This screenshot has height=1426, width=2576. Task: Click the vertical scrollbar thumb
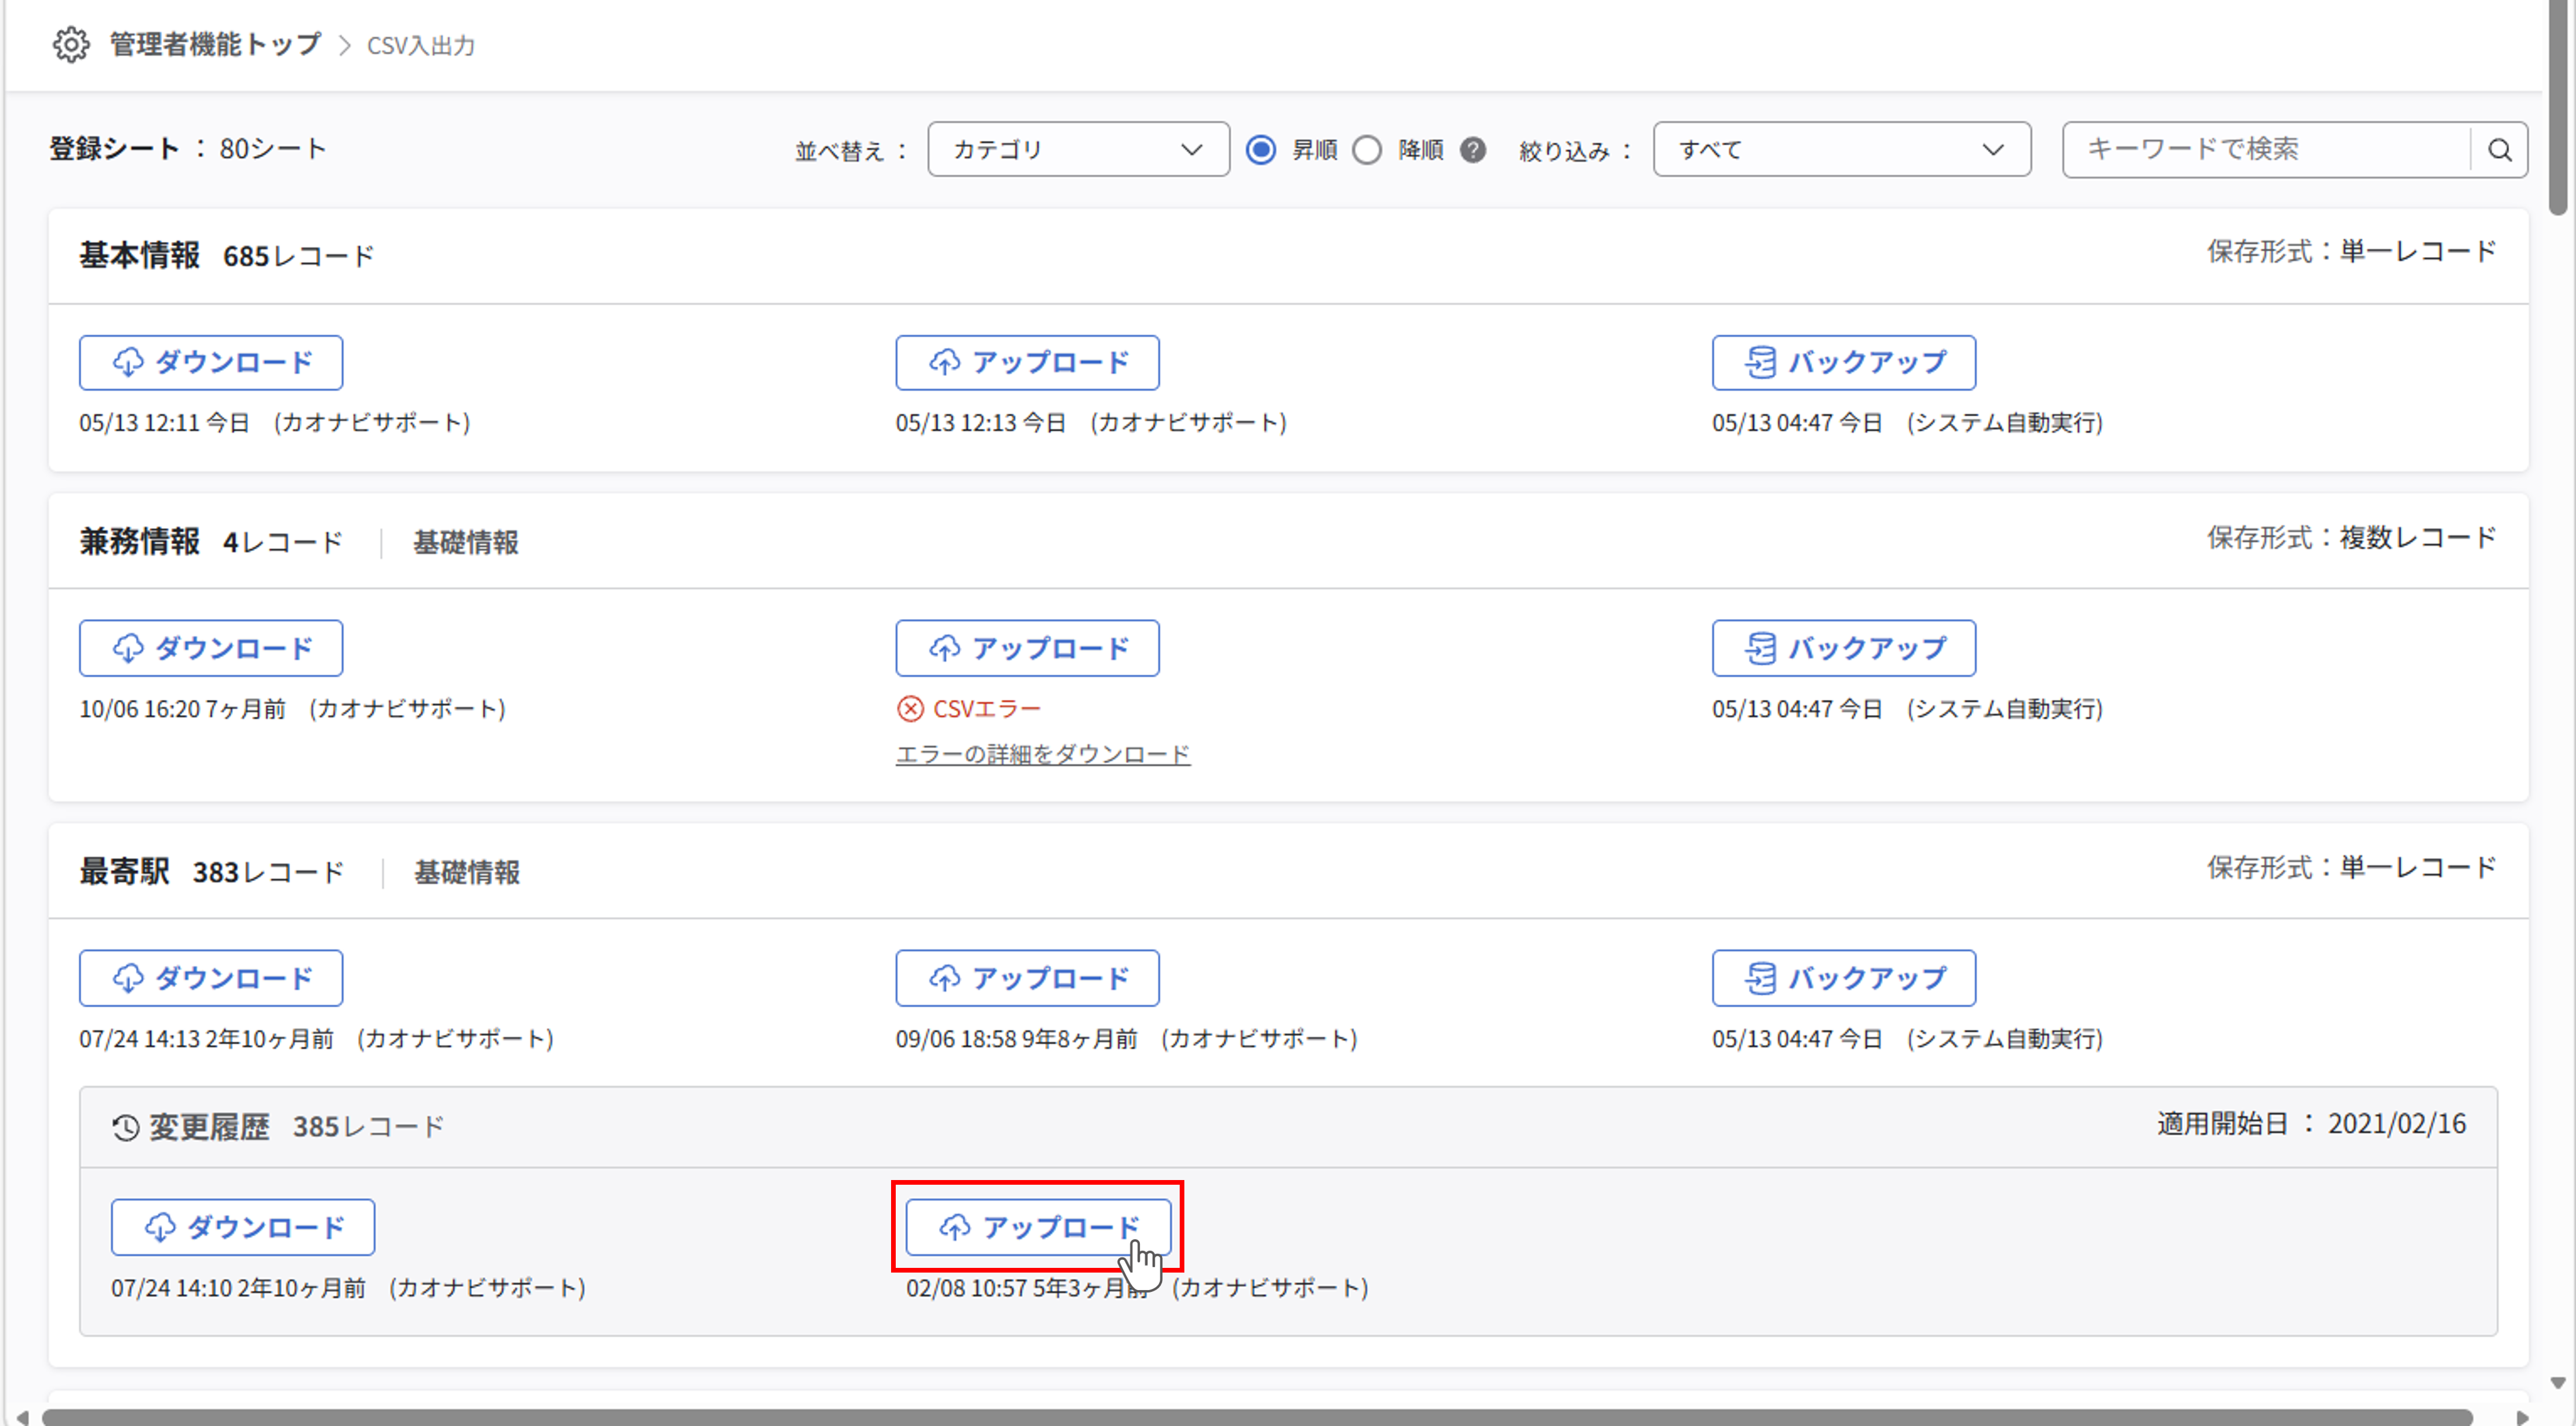click(2559, 107)
